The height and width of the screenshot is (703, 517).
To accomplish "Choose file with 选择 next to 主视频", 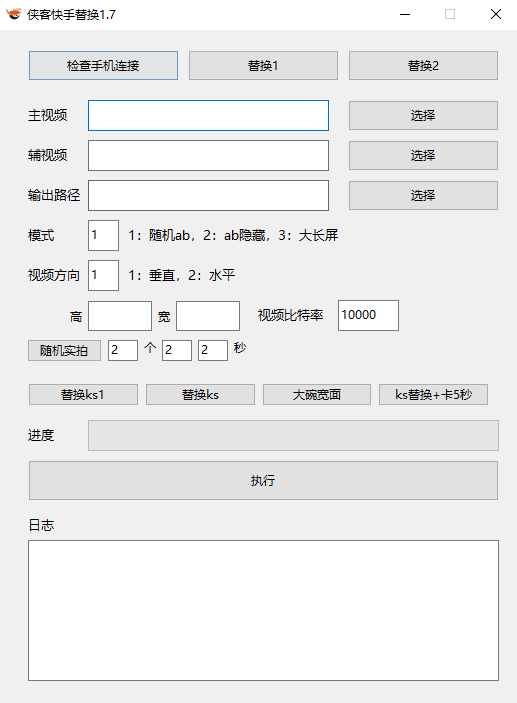I will (x=423, y=116).
